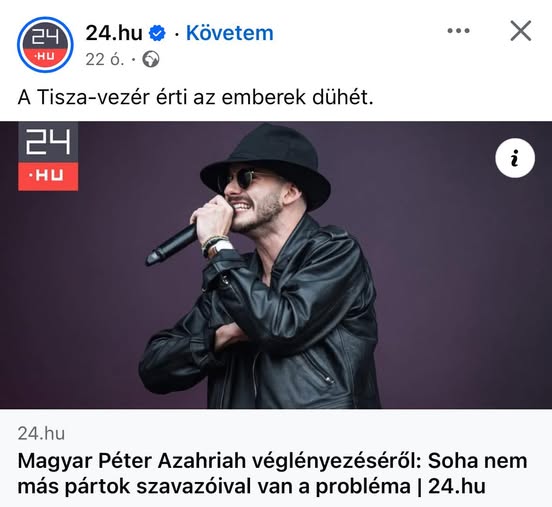Open the article photo of the singer
The width and height of the screenshot is (552, 507).
click(x=276, y=265)
